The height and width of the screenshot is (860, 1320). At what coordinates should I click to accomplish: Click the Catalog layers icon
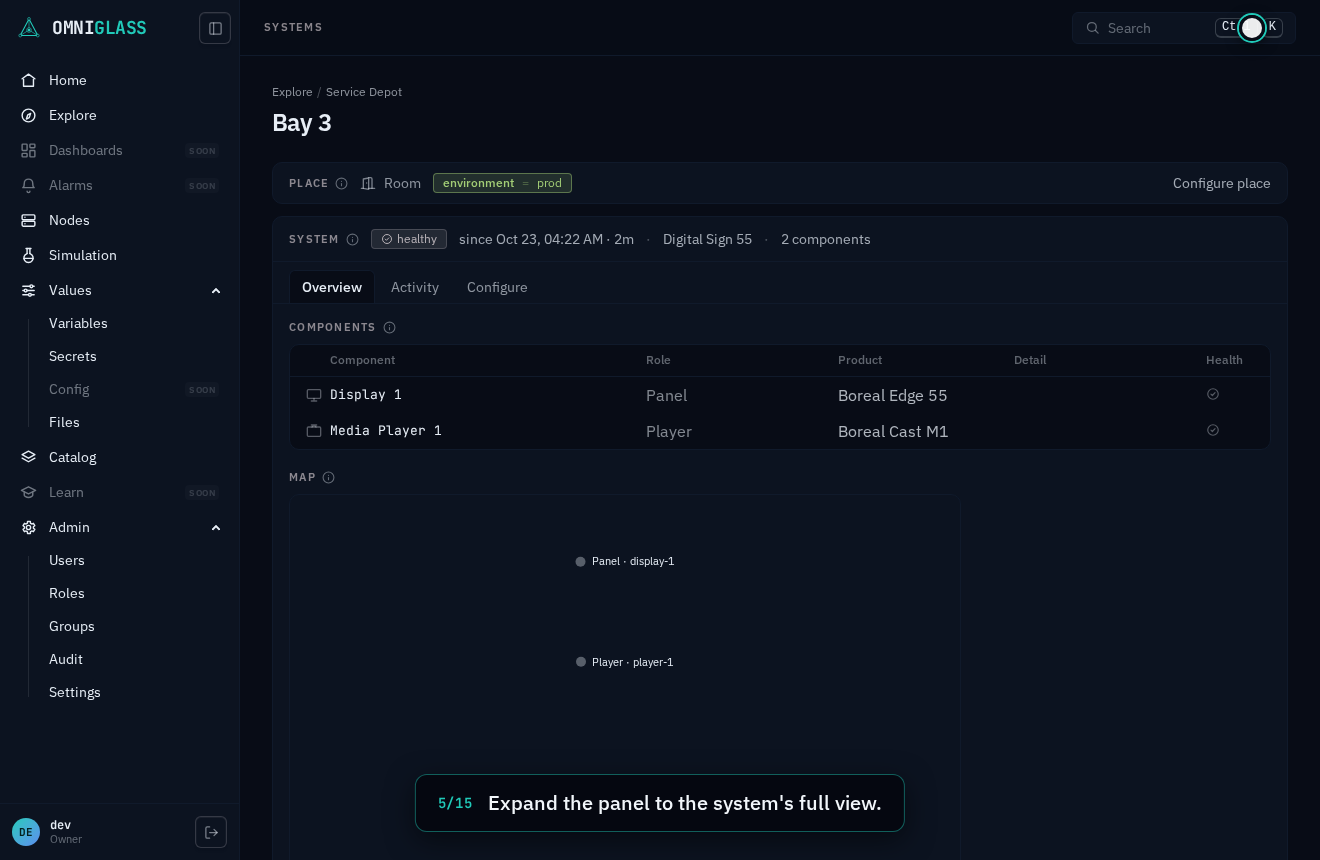pyautogui.click(x=29, y=457)
